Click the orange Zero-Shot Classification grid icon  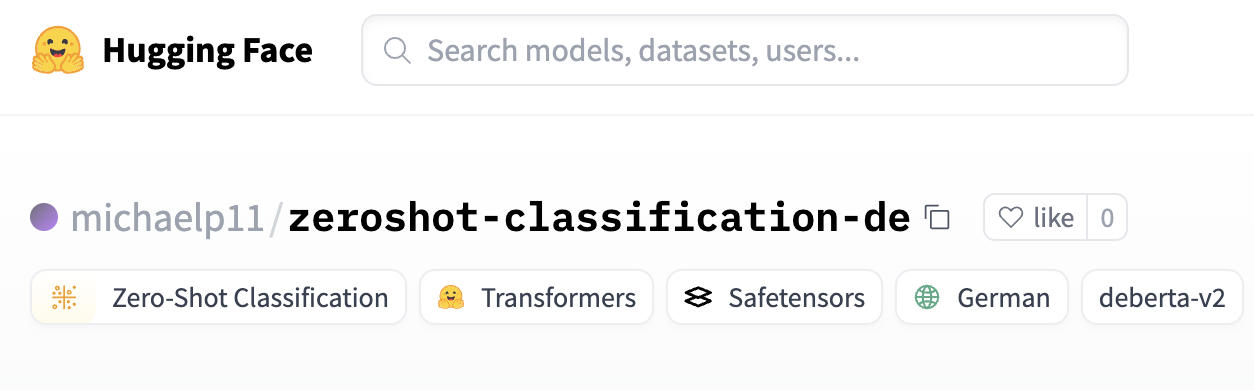coord(64,297)
